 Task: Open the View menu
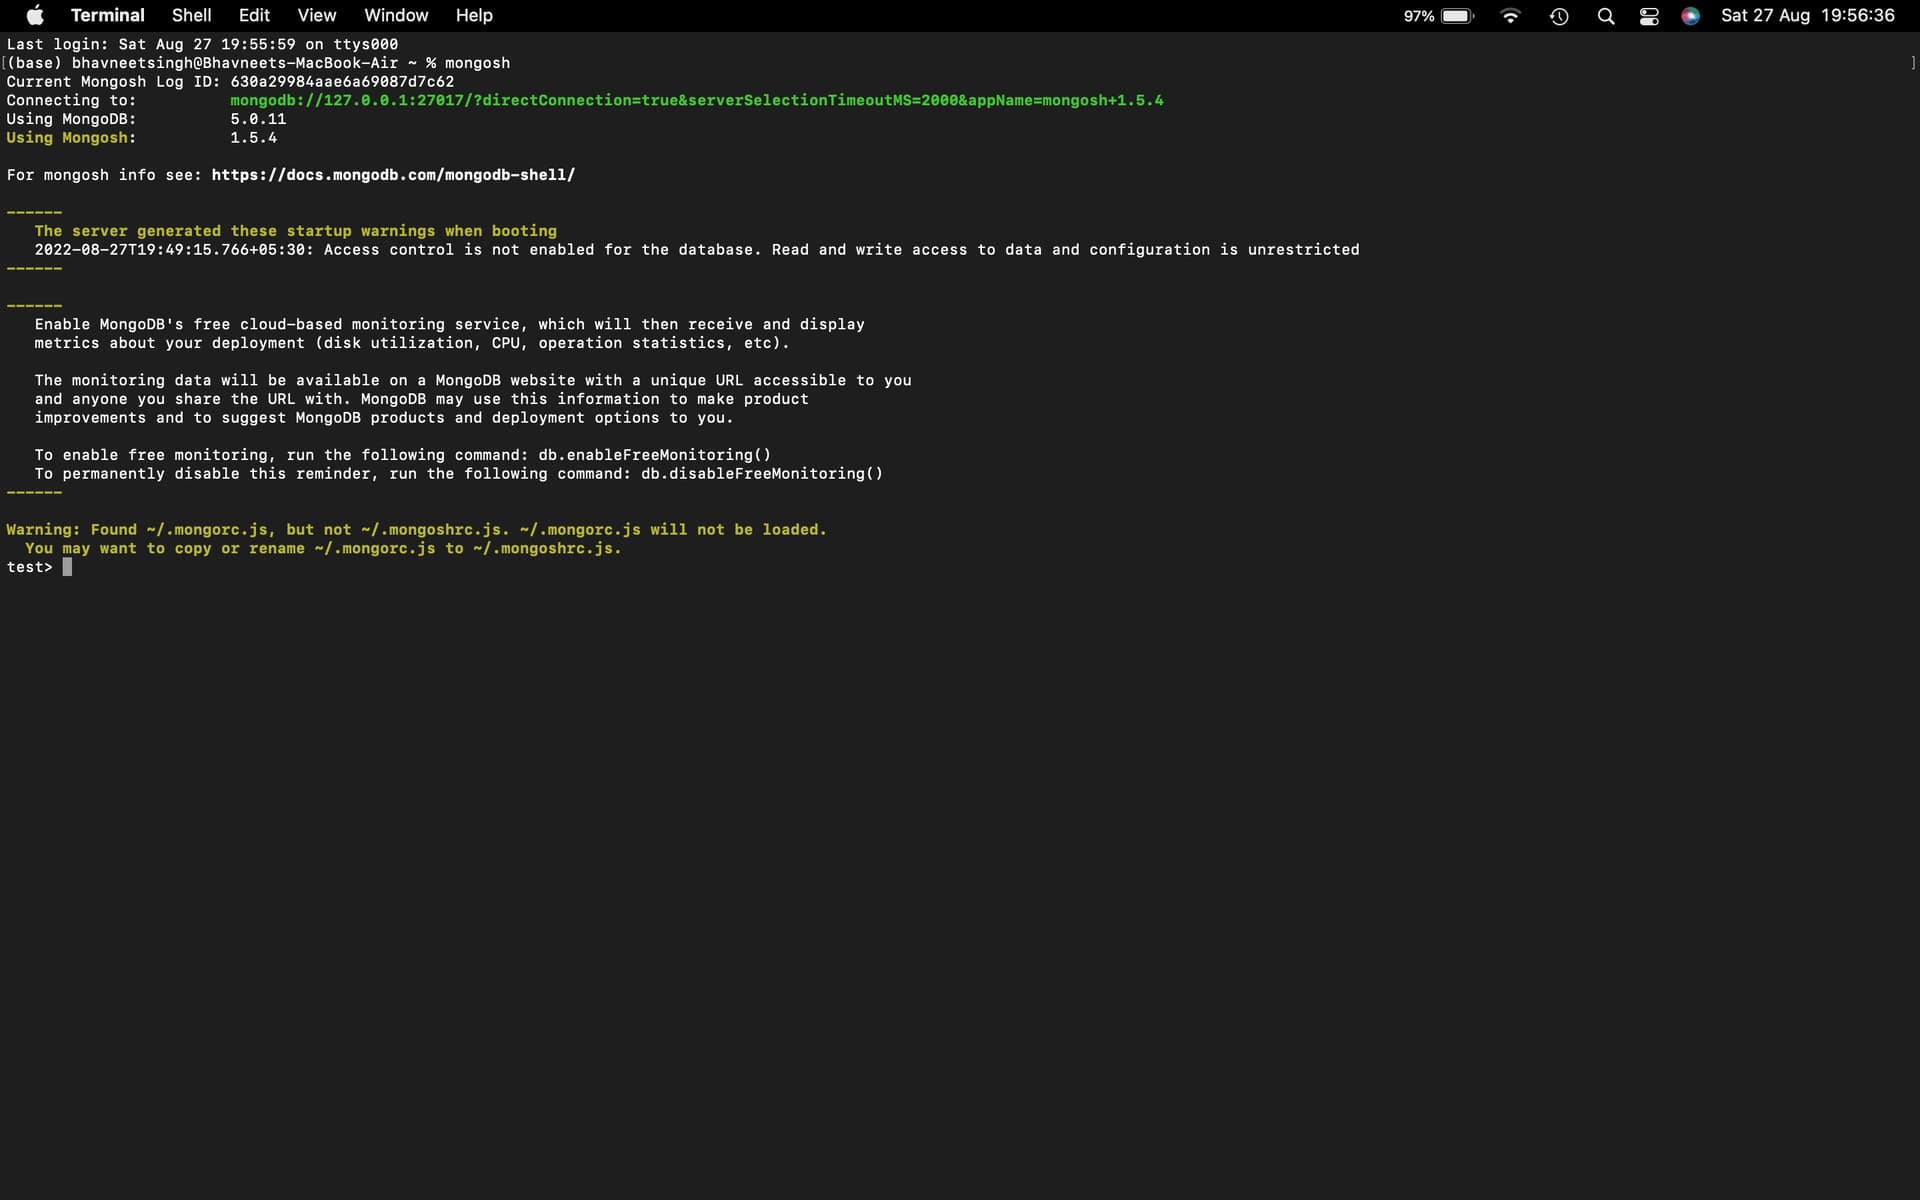316,15
